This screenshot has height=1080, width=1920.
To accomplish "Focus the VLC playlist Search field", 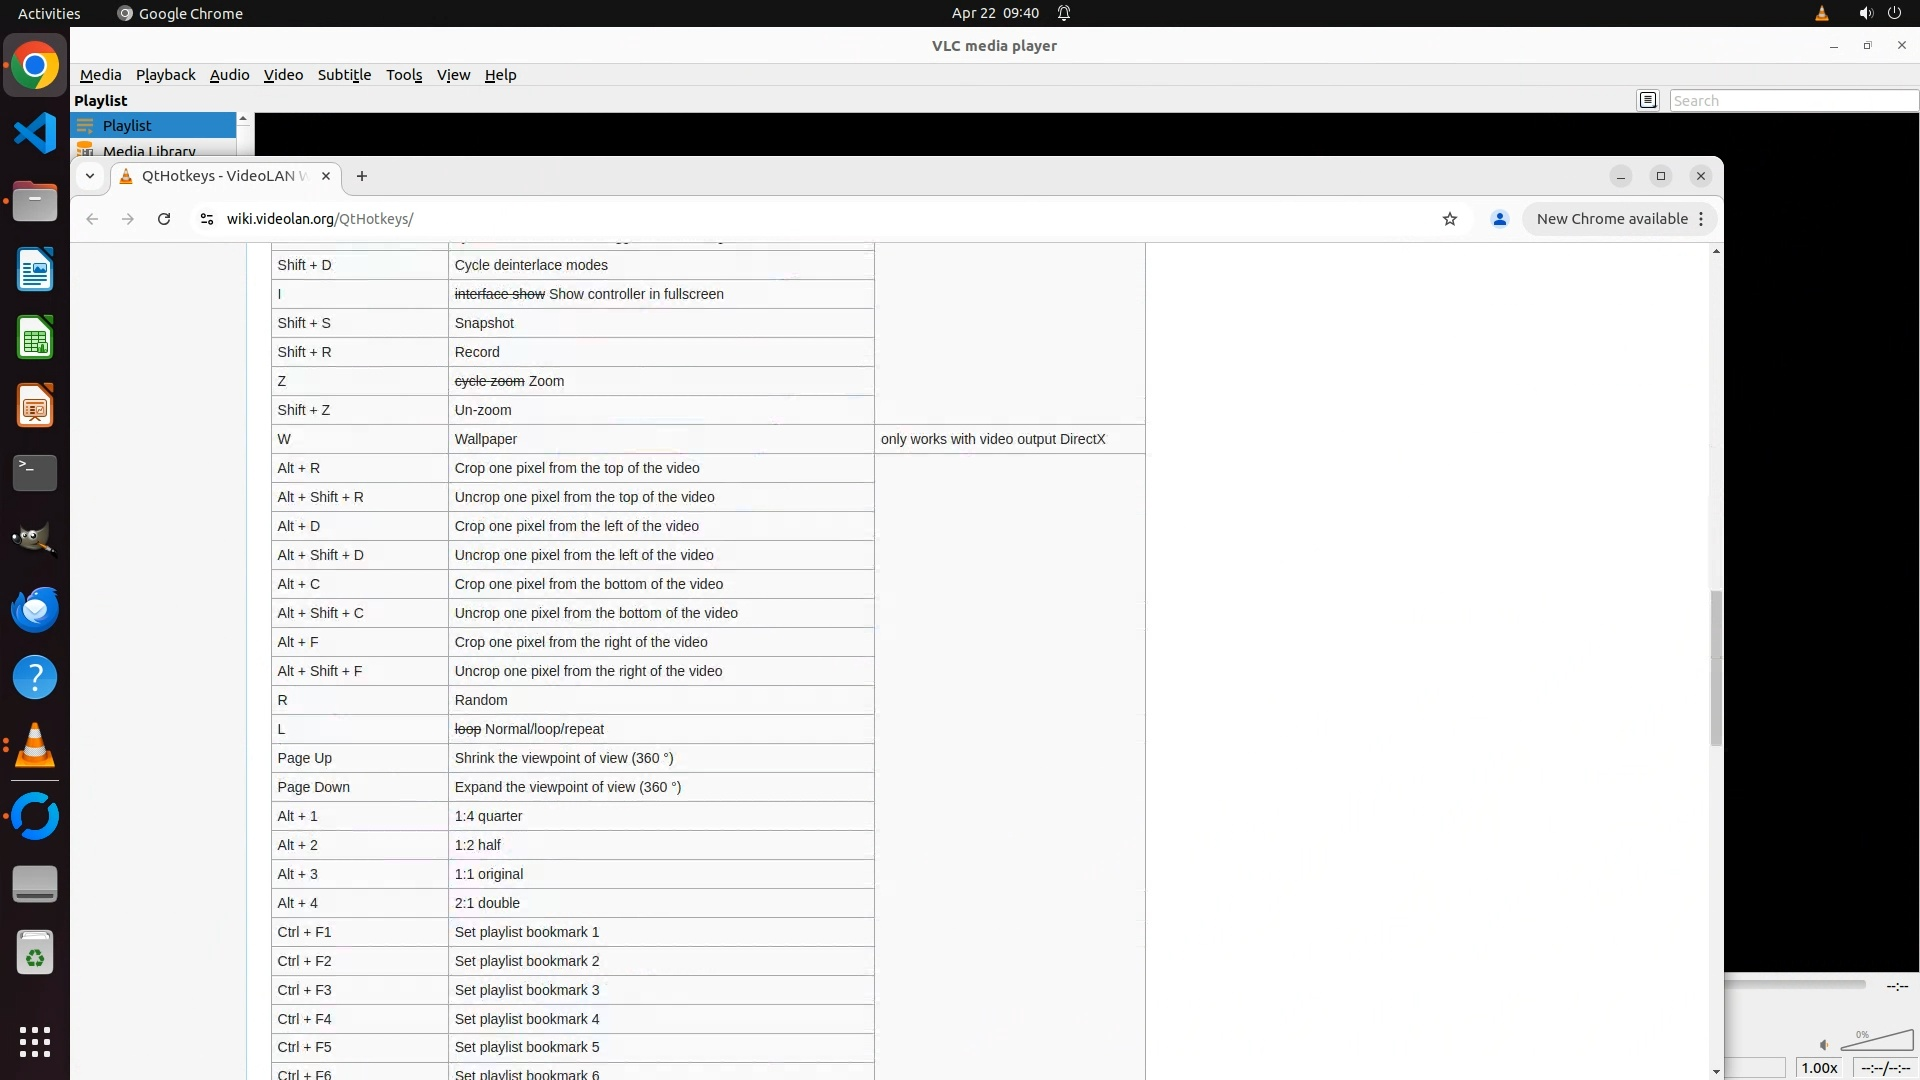I will click(x=1792, y=100).
